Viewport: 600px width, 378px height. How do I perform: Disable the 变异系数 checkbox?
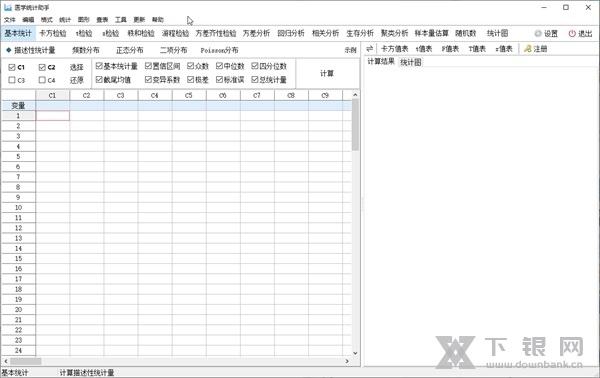[x=148, y=80]
